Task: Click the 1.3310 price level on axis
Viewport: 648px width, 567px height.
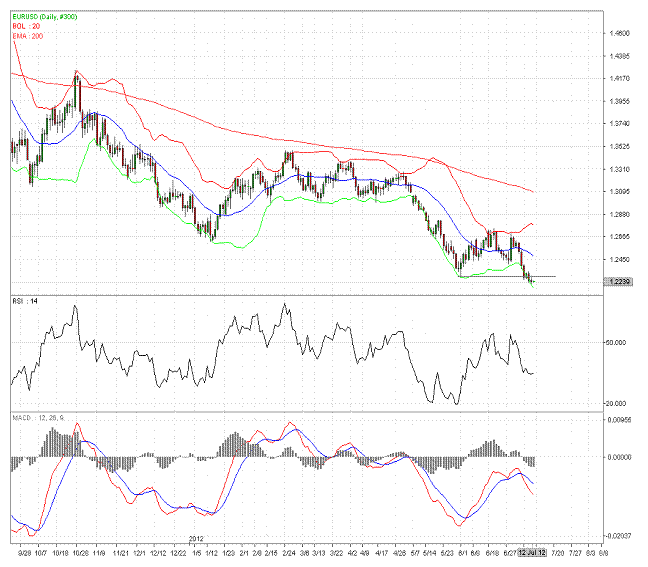Action: click(x=619, y=169)
